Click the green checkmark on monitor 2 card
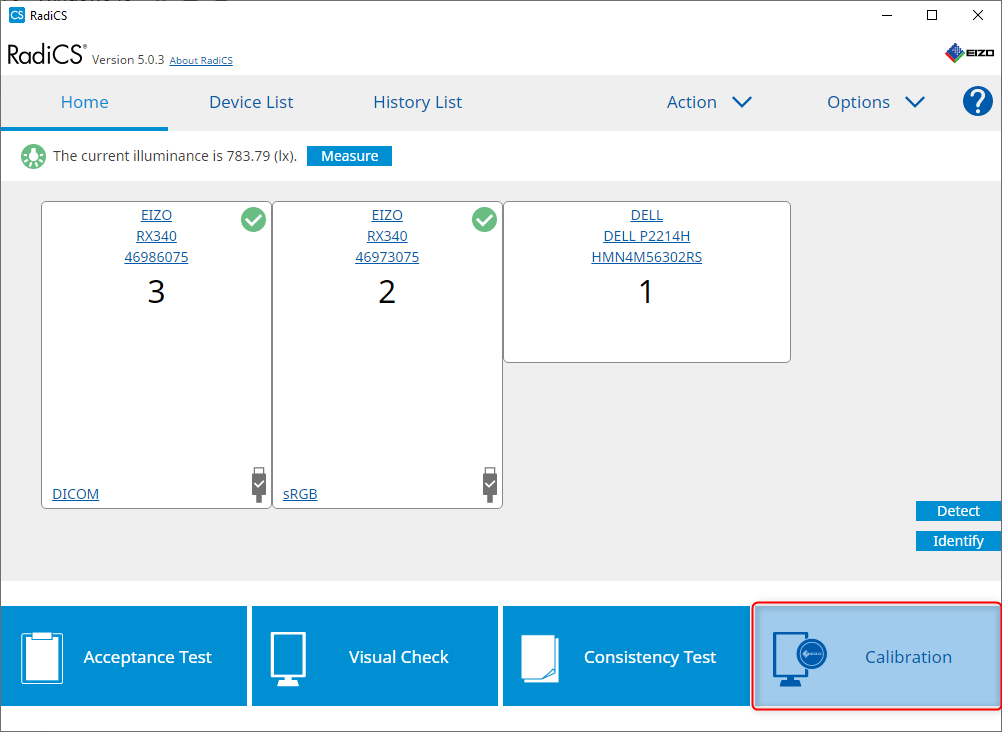 coord(484,219)
